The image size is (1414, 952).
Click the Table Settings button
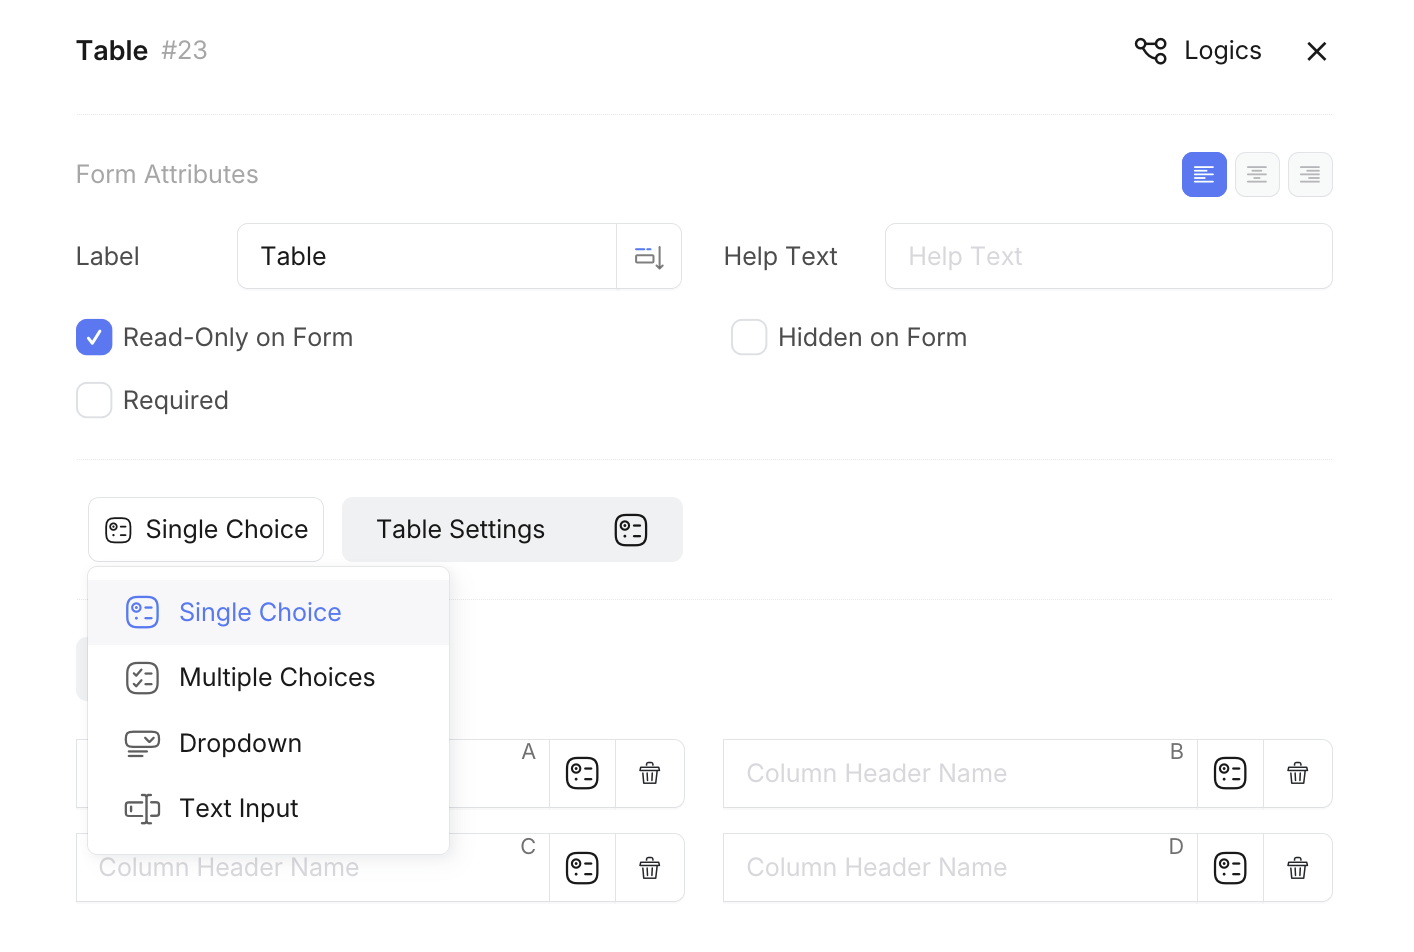512,530
